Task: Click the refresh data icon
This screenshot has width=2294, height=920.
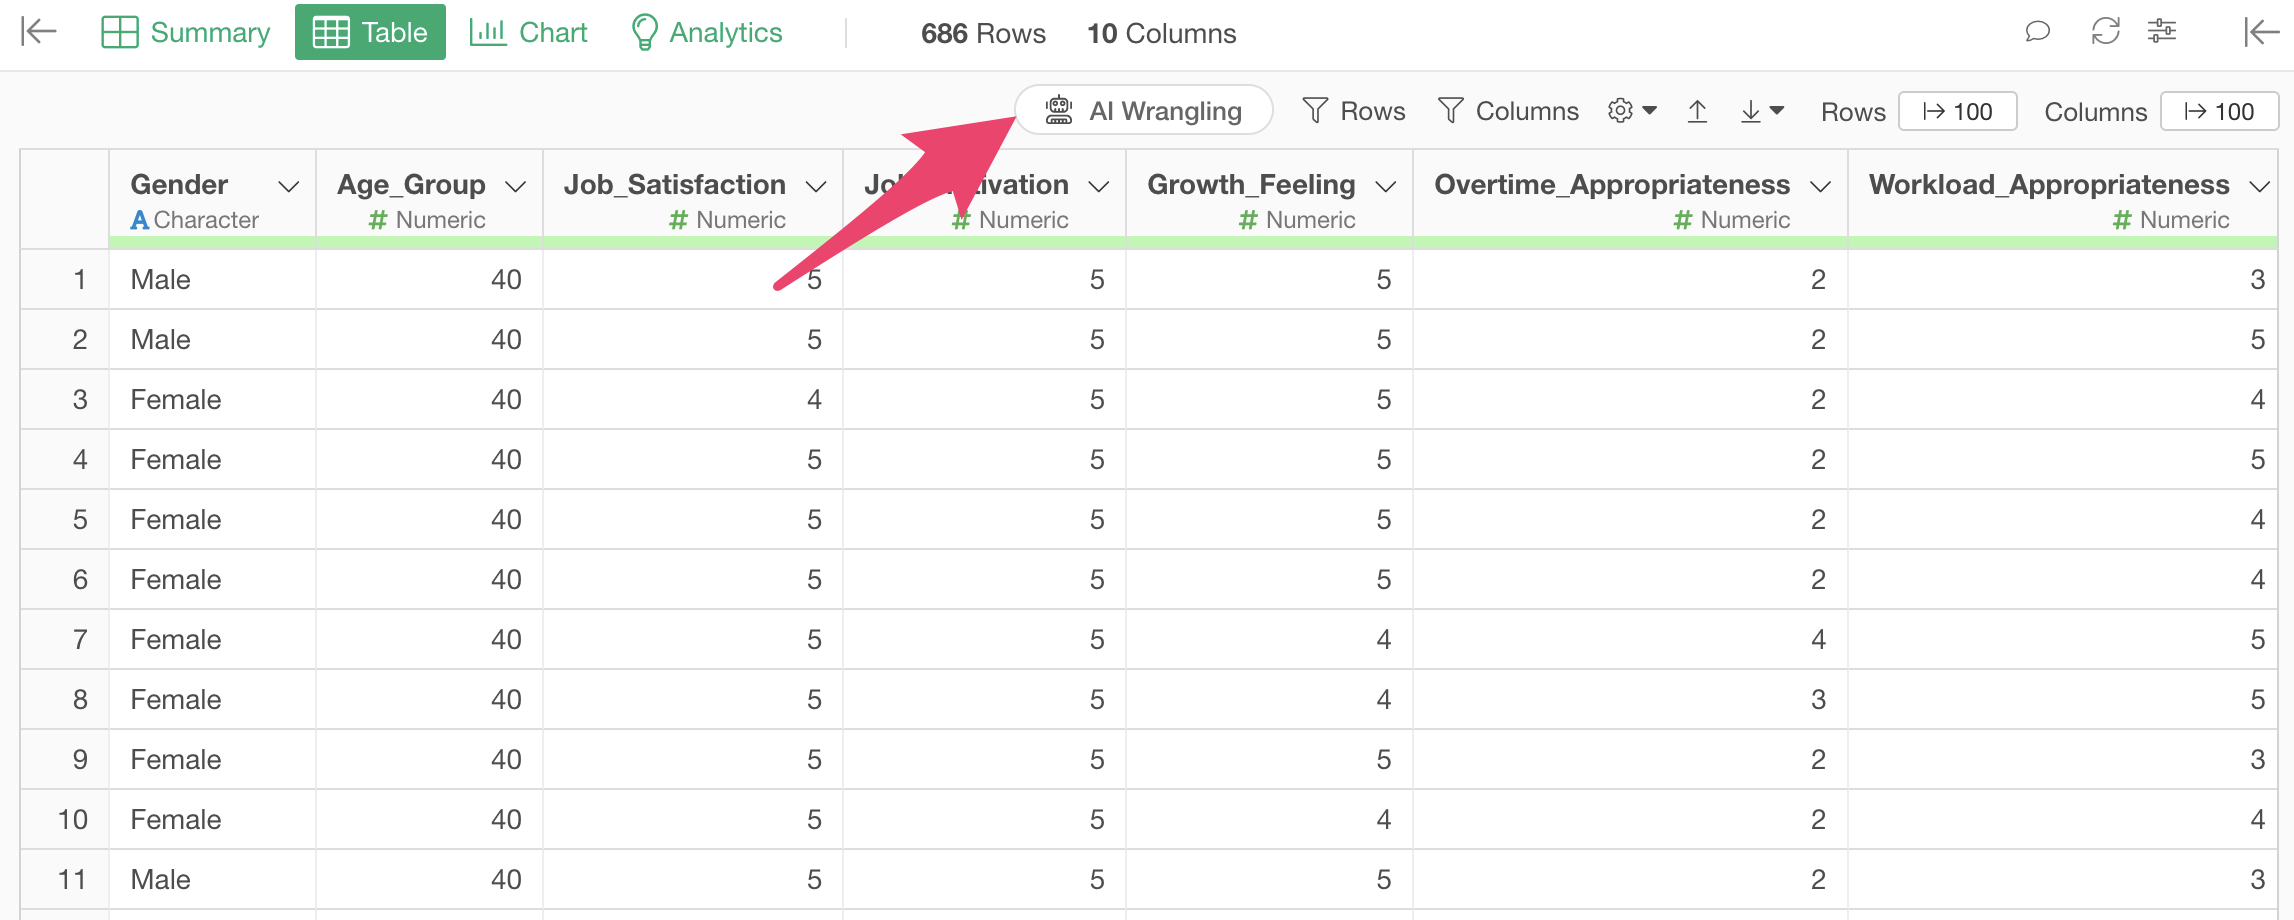Action: pos(2105,32)
